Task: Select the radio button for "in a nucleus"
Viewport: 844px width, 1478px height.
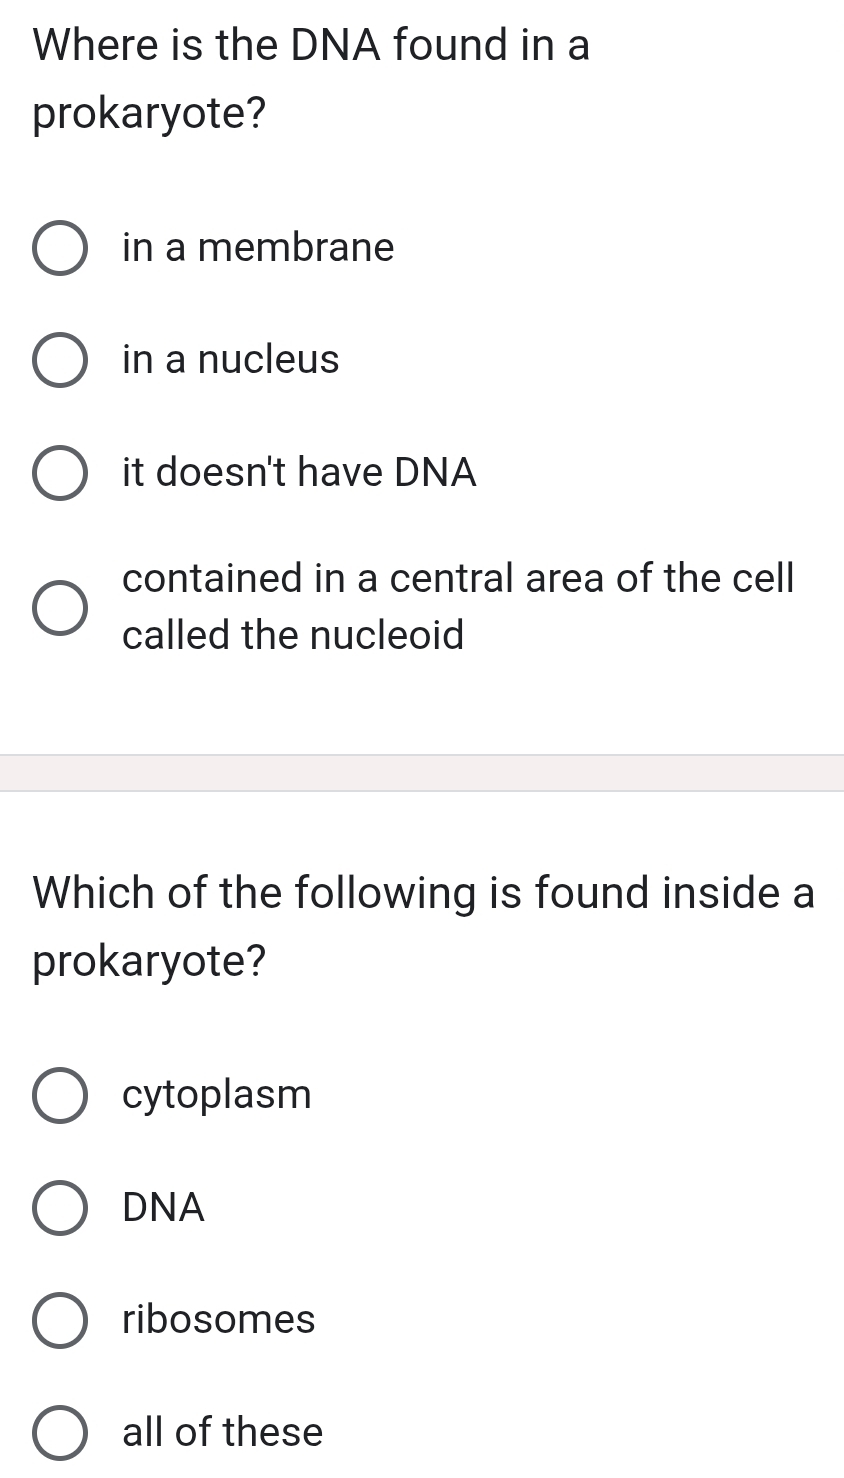Action: click(x=61, y=361)
